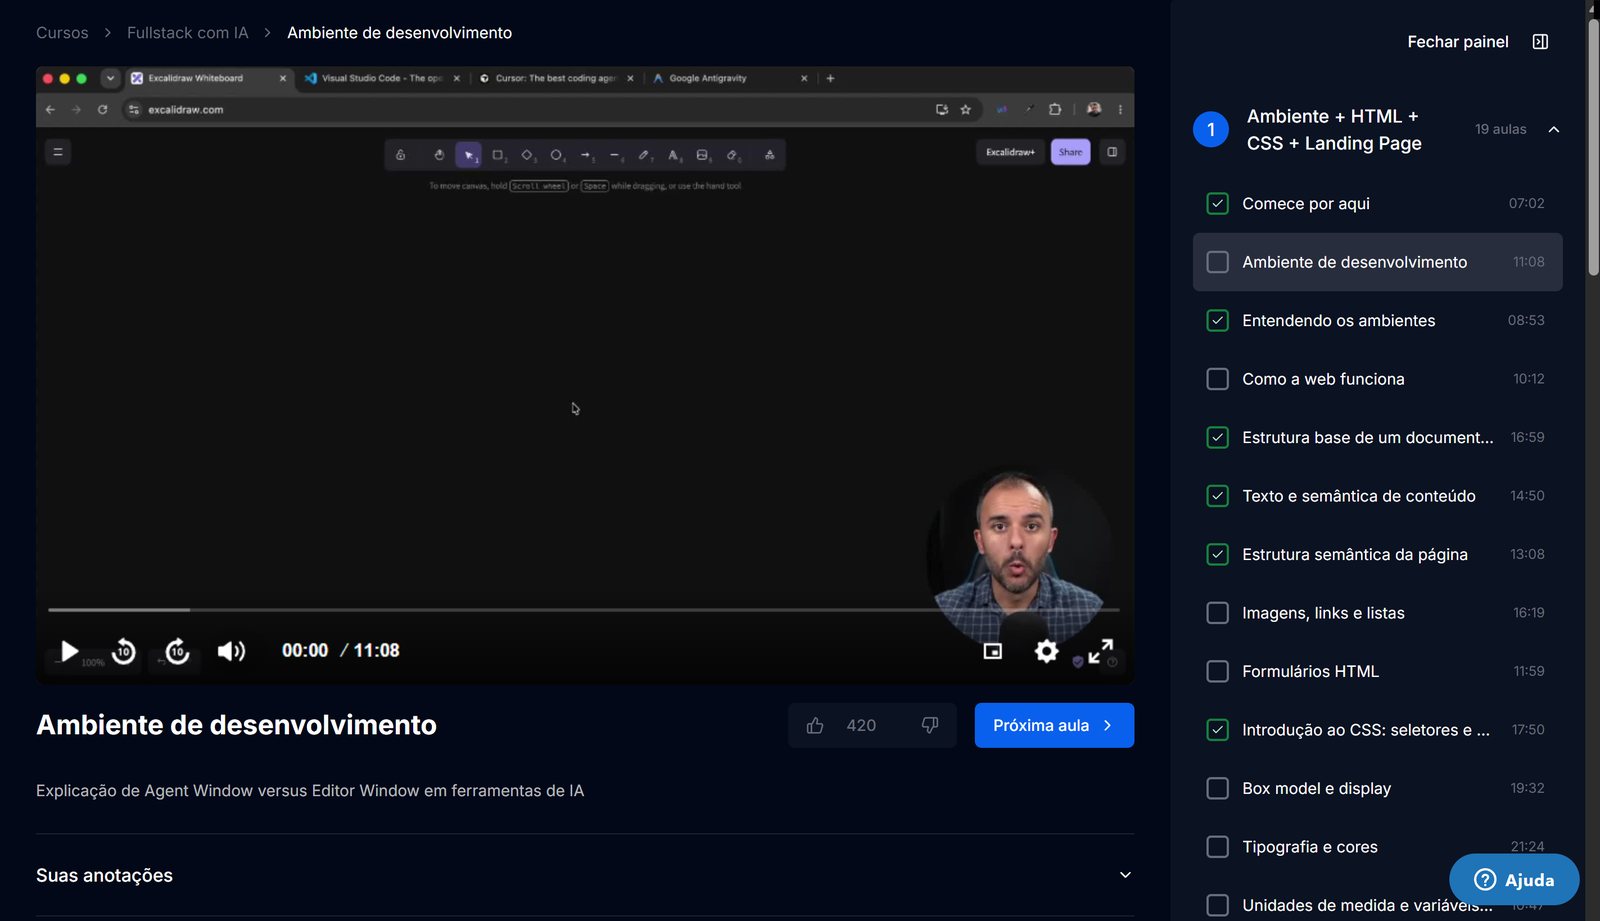
Task: Click the close panel sidebar icon
Action: [x=1540, y=42]
